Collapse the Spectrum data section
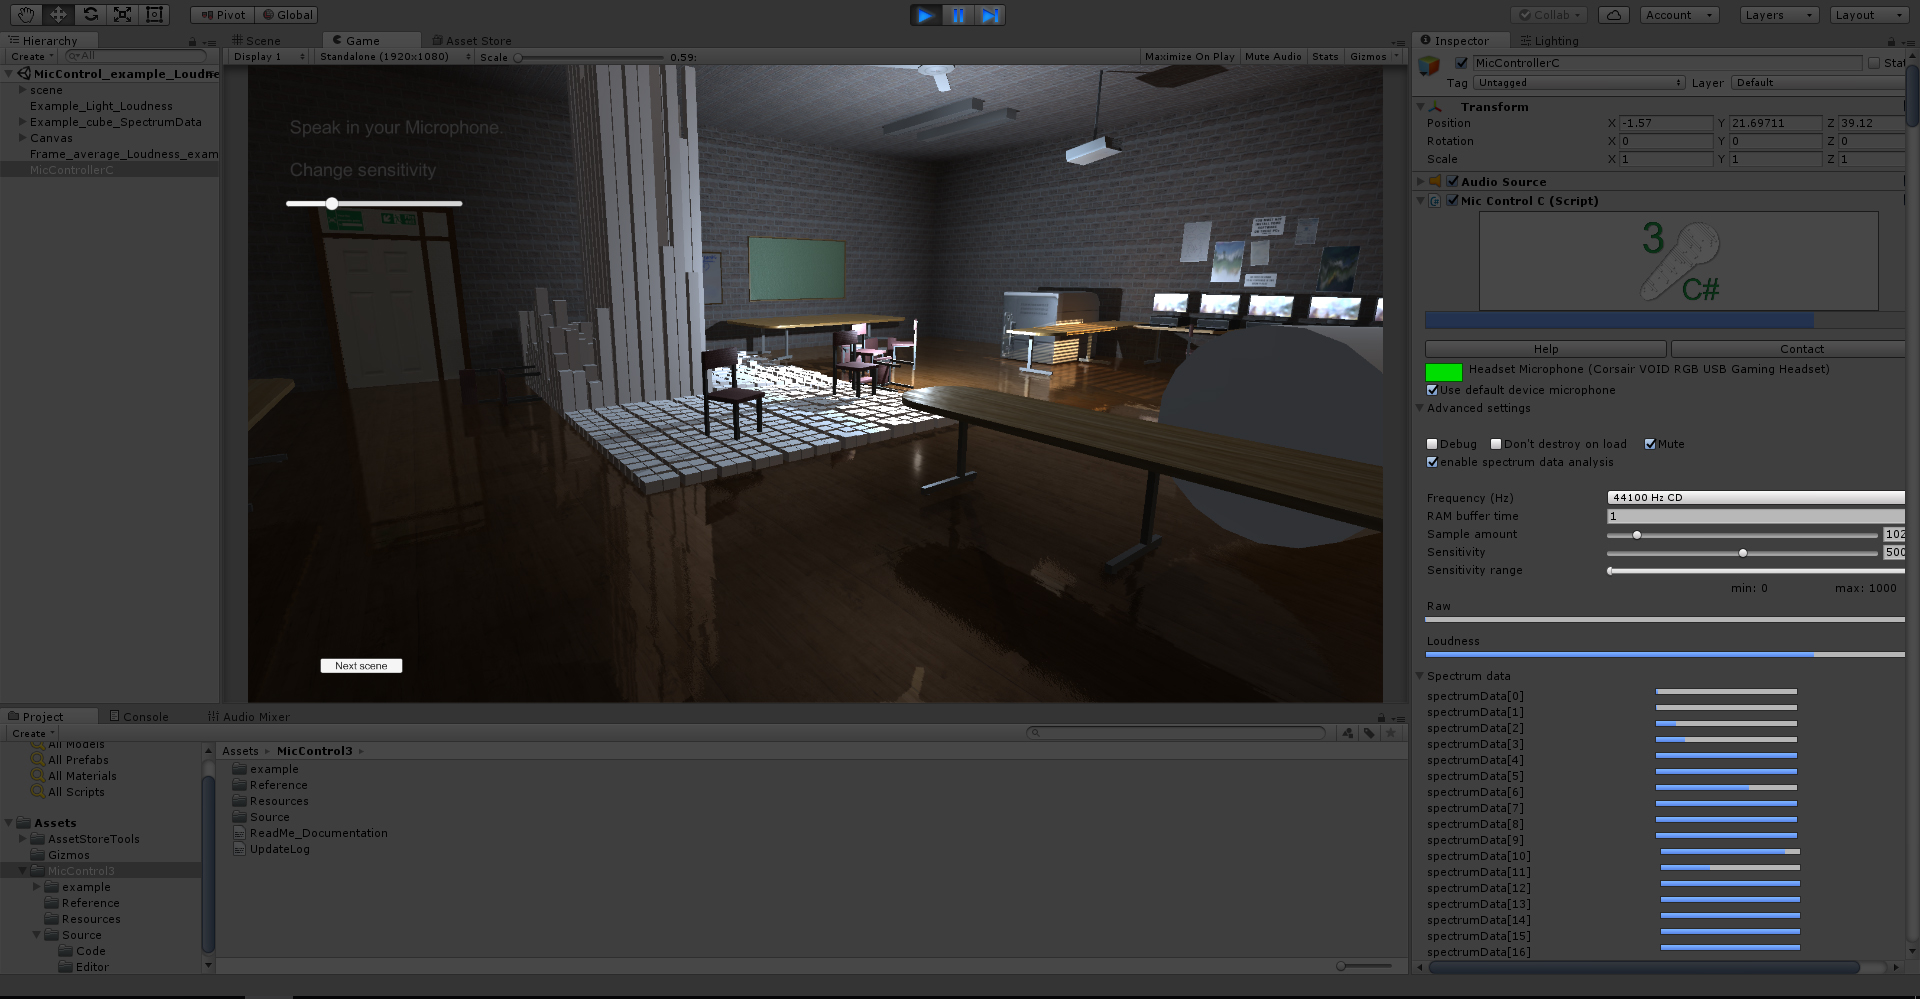The image size is (1920, 999). pos(1420,676)
